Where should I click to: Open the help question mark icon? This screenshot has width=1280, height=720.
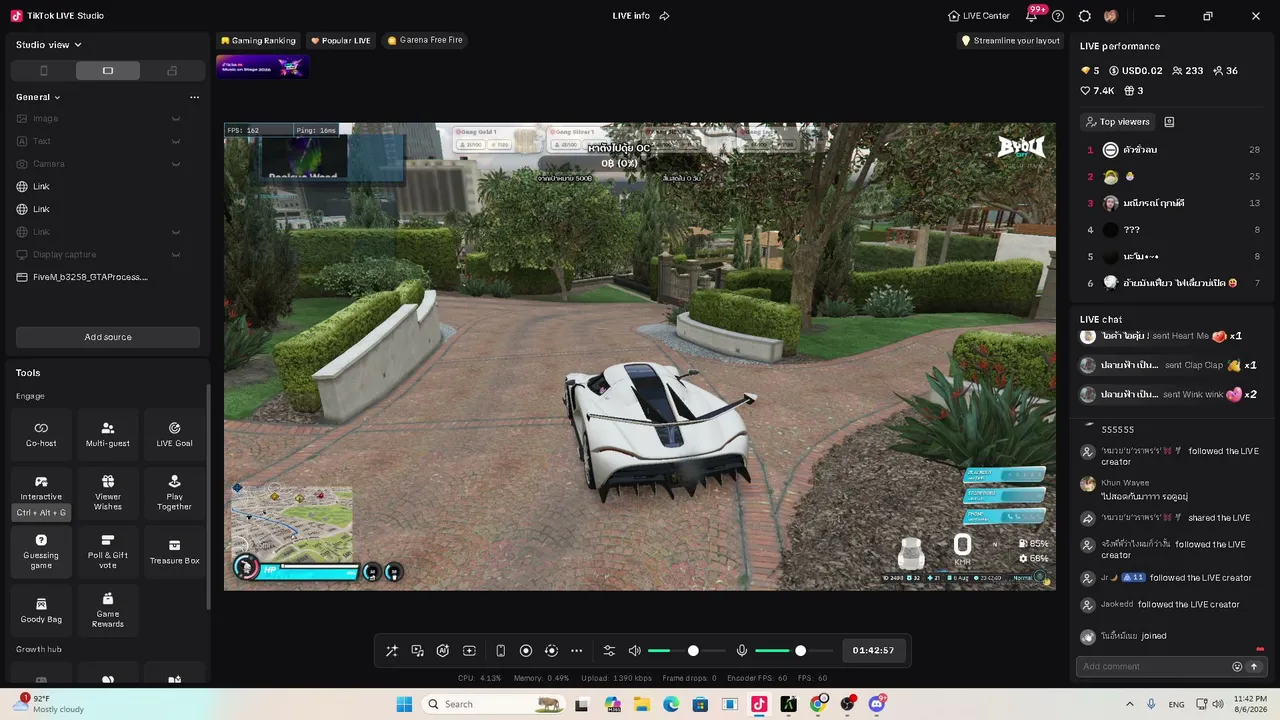[1058, 16]
